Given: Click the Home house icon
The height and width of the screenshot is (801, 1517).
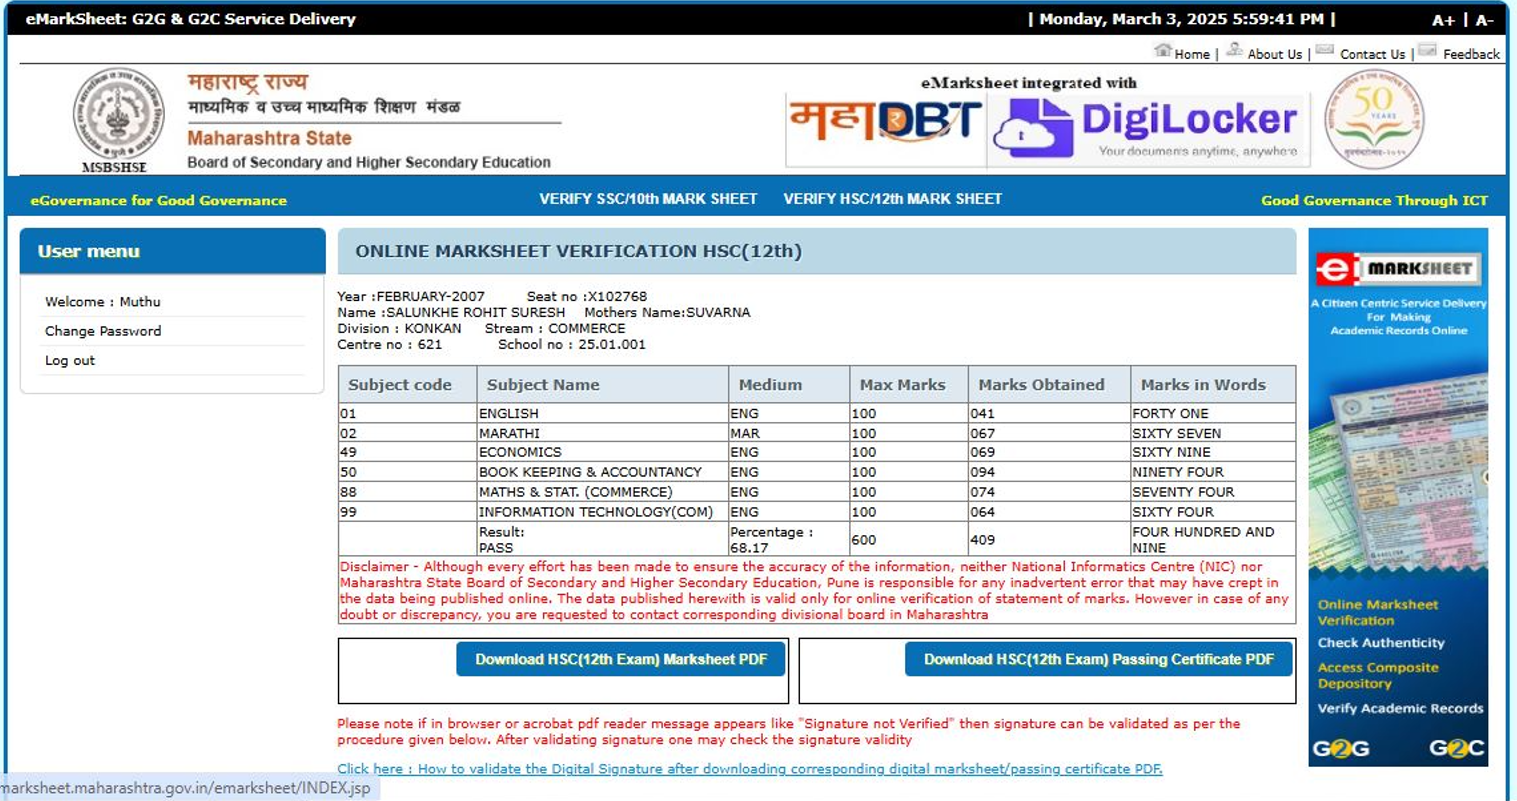Looking at the screenshot, I should point(1163,50).
